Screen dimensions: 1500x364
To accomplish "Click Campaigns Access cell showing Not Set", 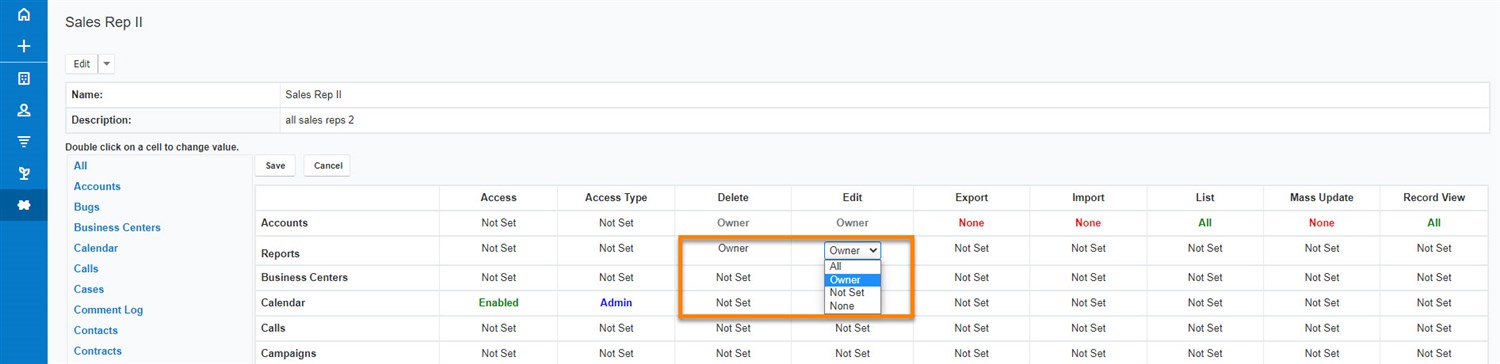I will [499, 353].
